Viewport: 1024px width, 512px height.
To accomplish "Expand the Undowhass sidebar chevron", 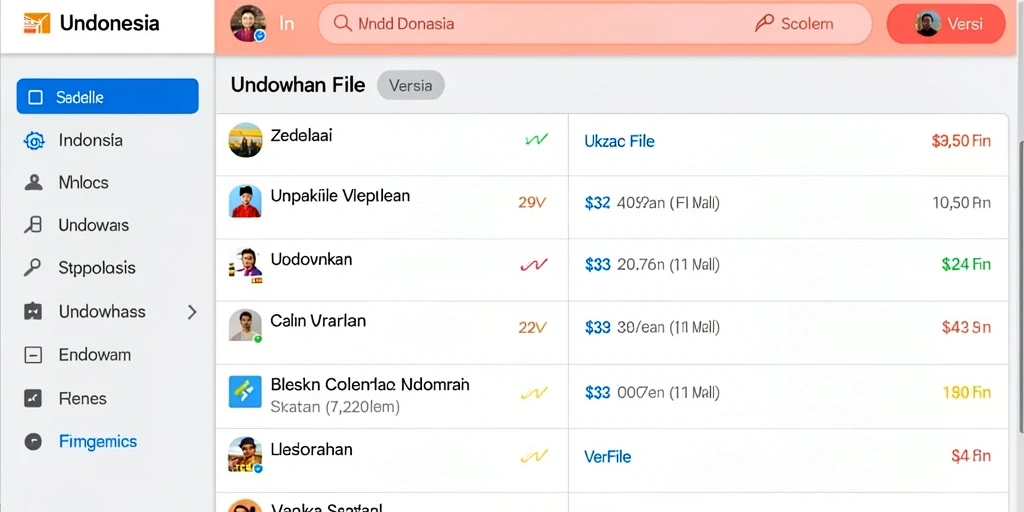I will [192, 312].
